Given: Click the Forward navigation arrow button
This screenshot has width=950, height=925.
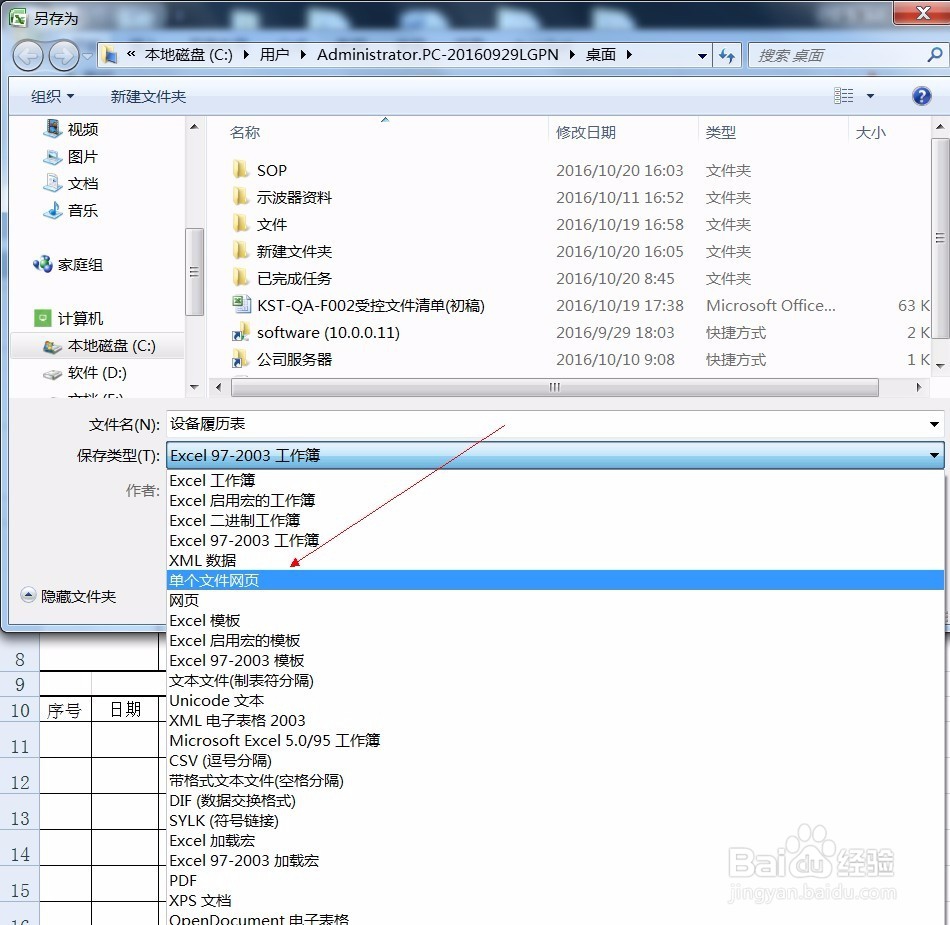Looking at the screenshot, I should tap(64, 56).
